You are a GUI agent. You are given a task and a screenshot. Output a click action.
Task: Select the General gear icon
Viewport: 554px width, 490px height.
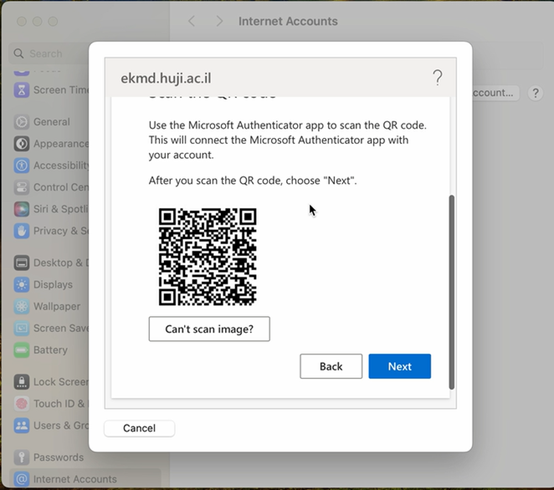point(22,122)
